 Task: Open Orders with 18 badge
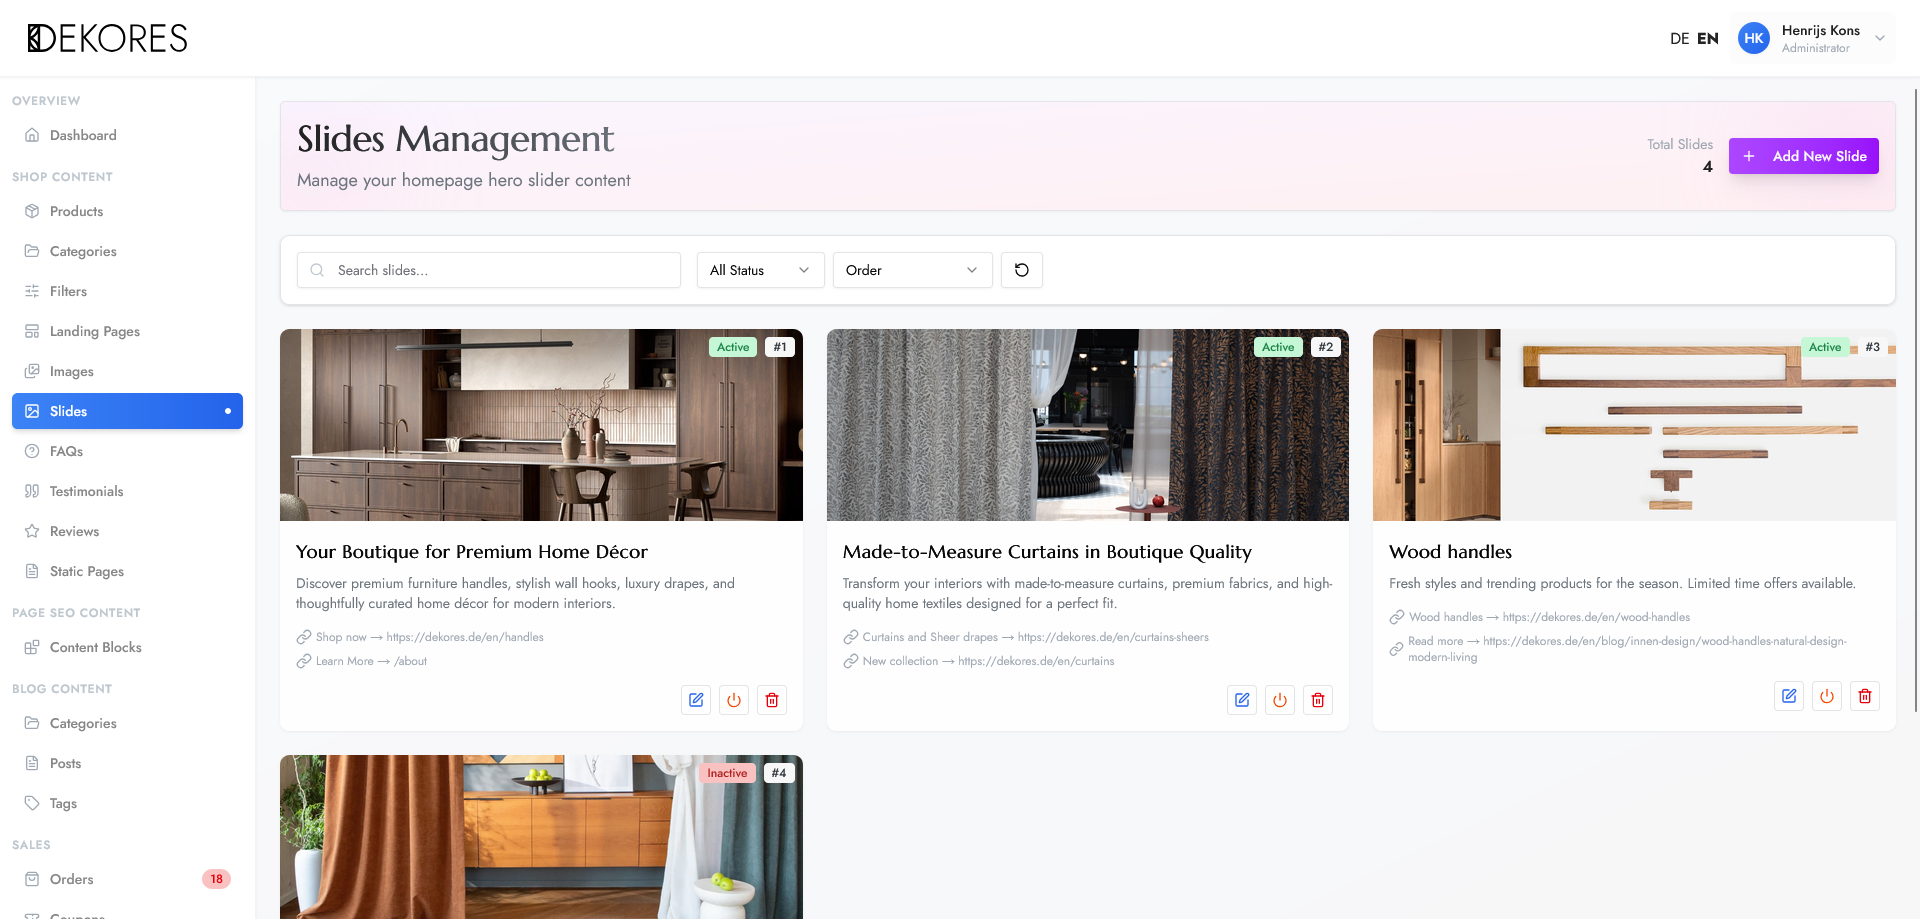click(x=127, y=879)
